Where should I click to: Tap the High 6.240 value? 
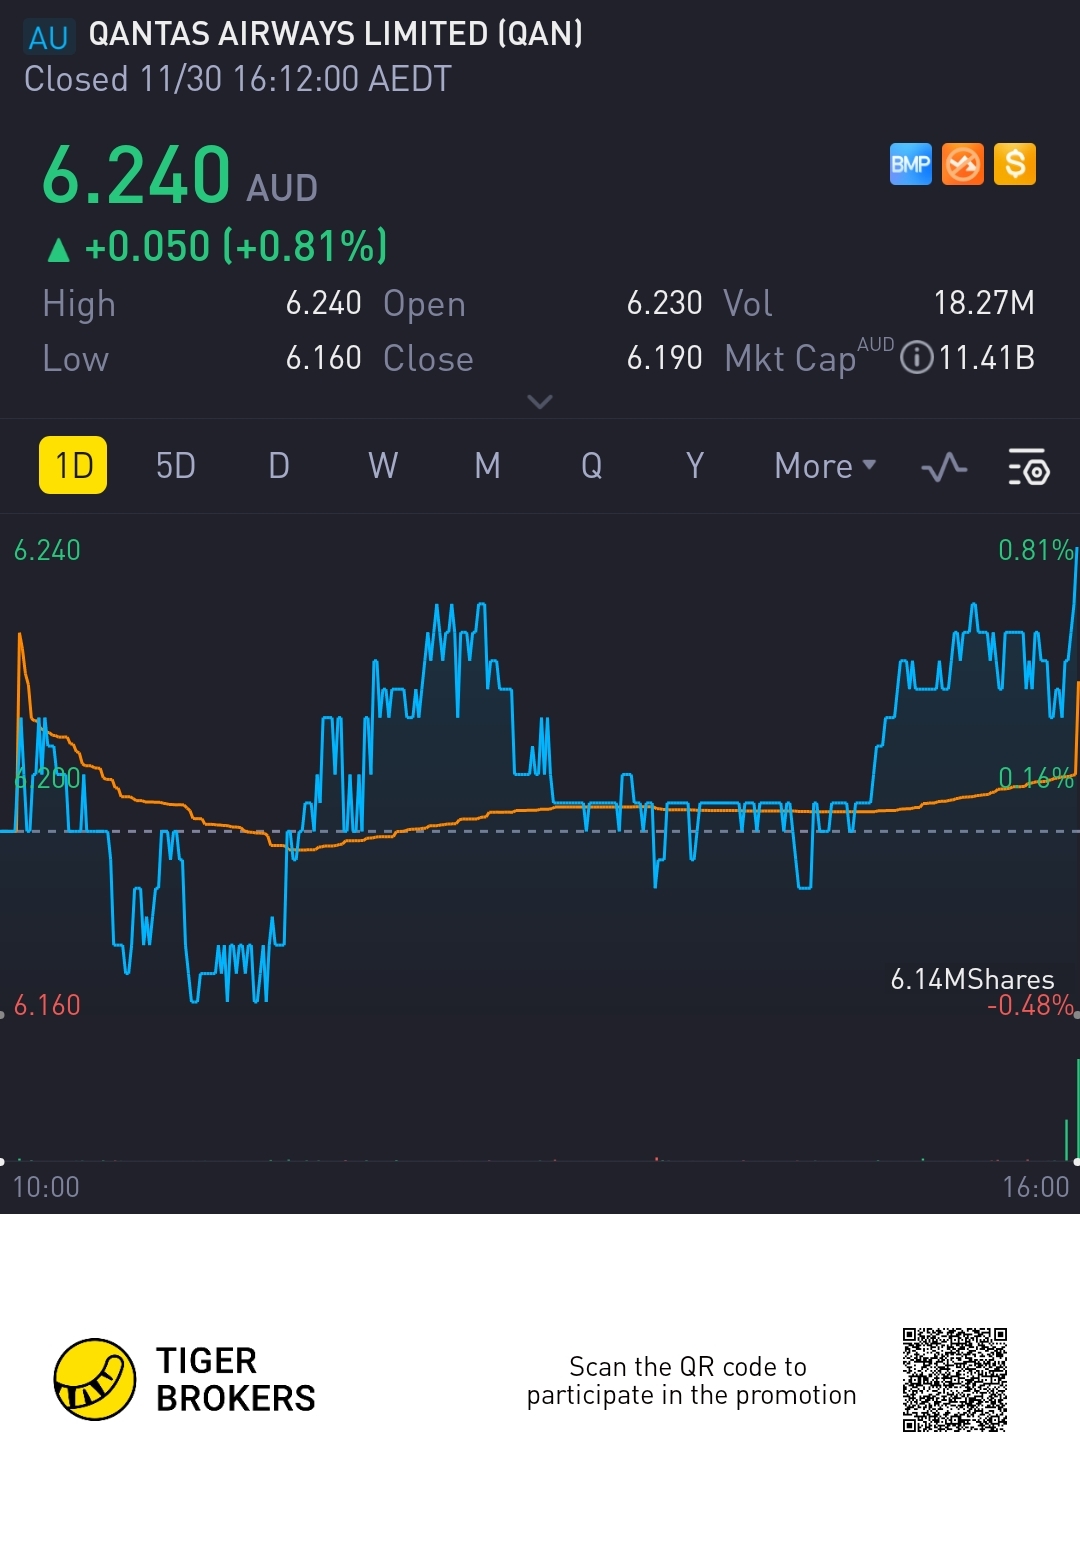[x=323, y=303]
